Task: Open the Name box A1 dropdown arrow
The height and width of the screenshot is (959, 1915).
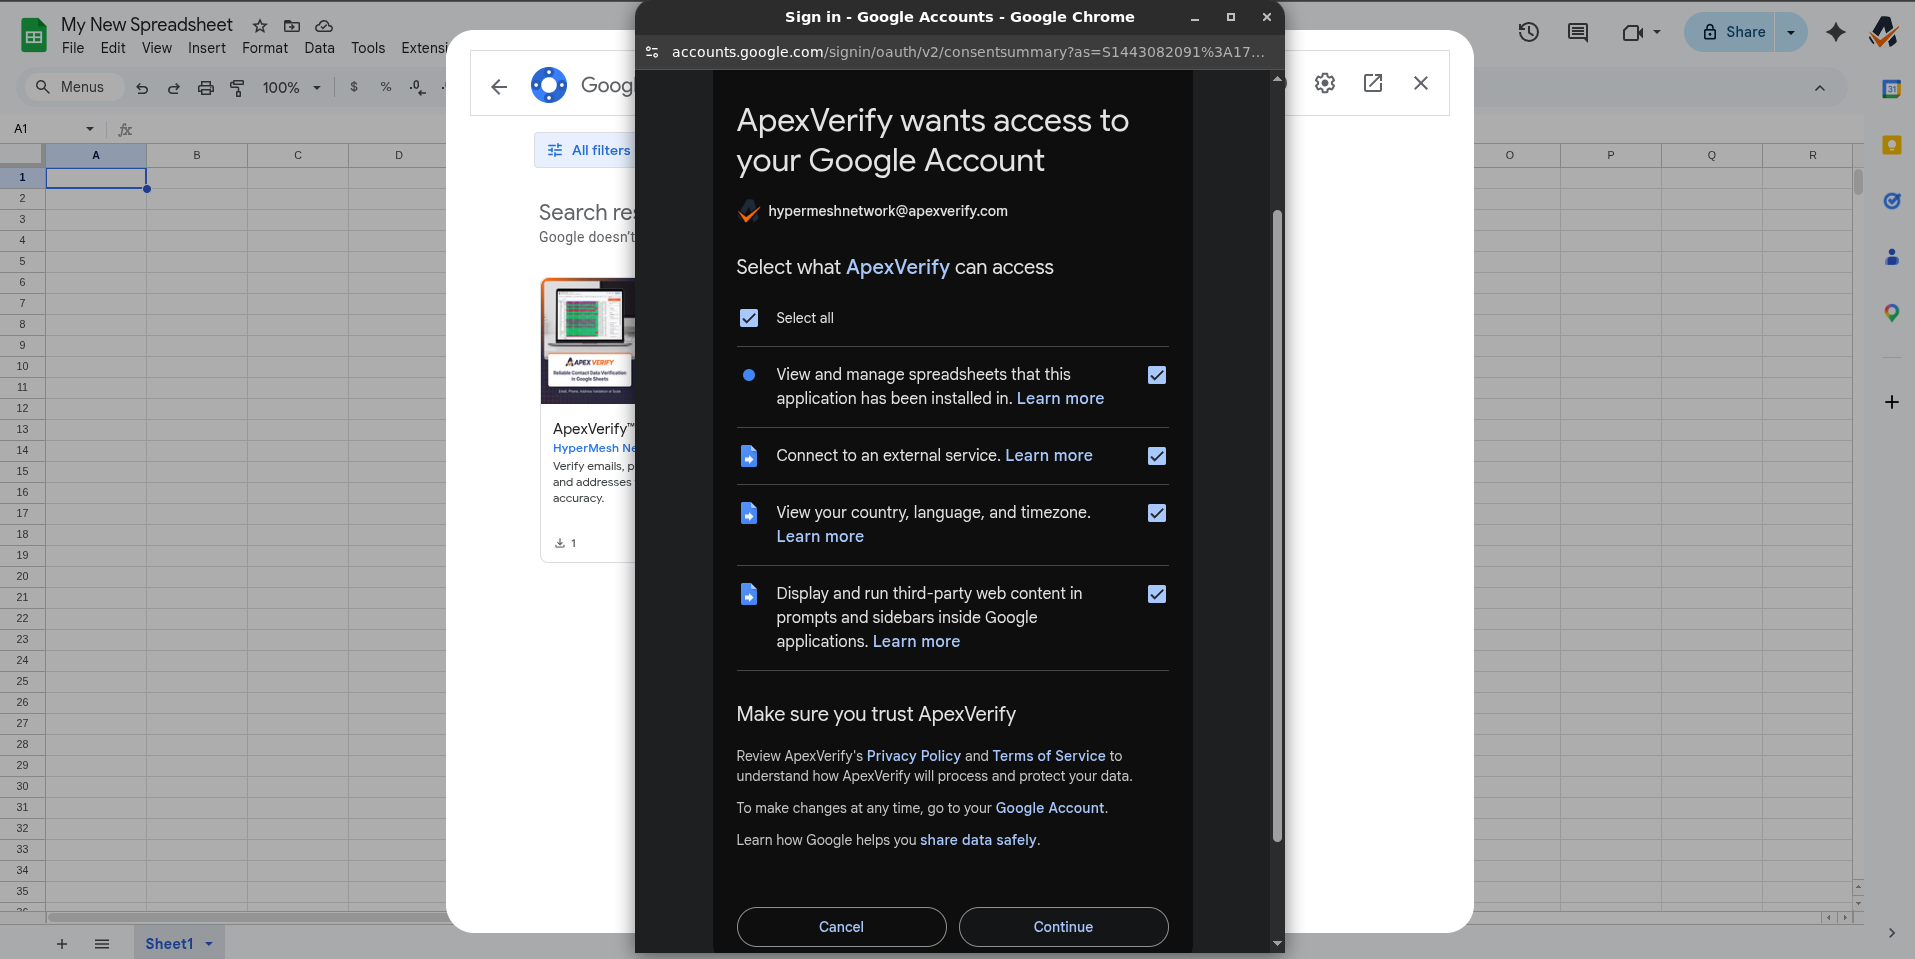Action: click(90, 129)
